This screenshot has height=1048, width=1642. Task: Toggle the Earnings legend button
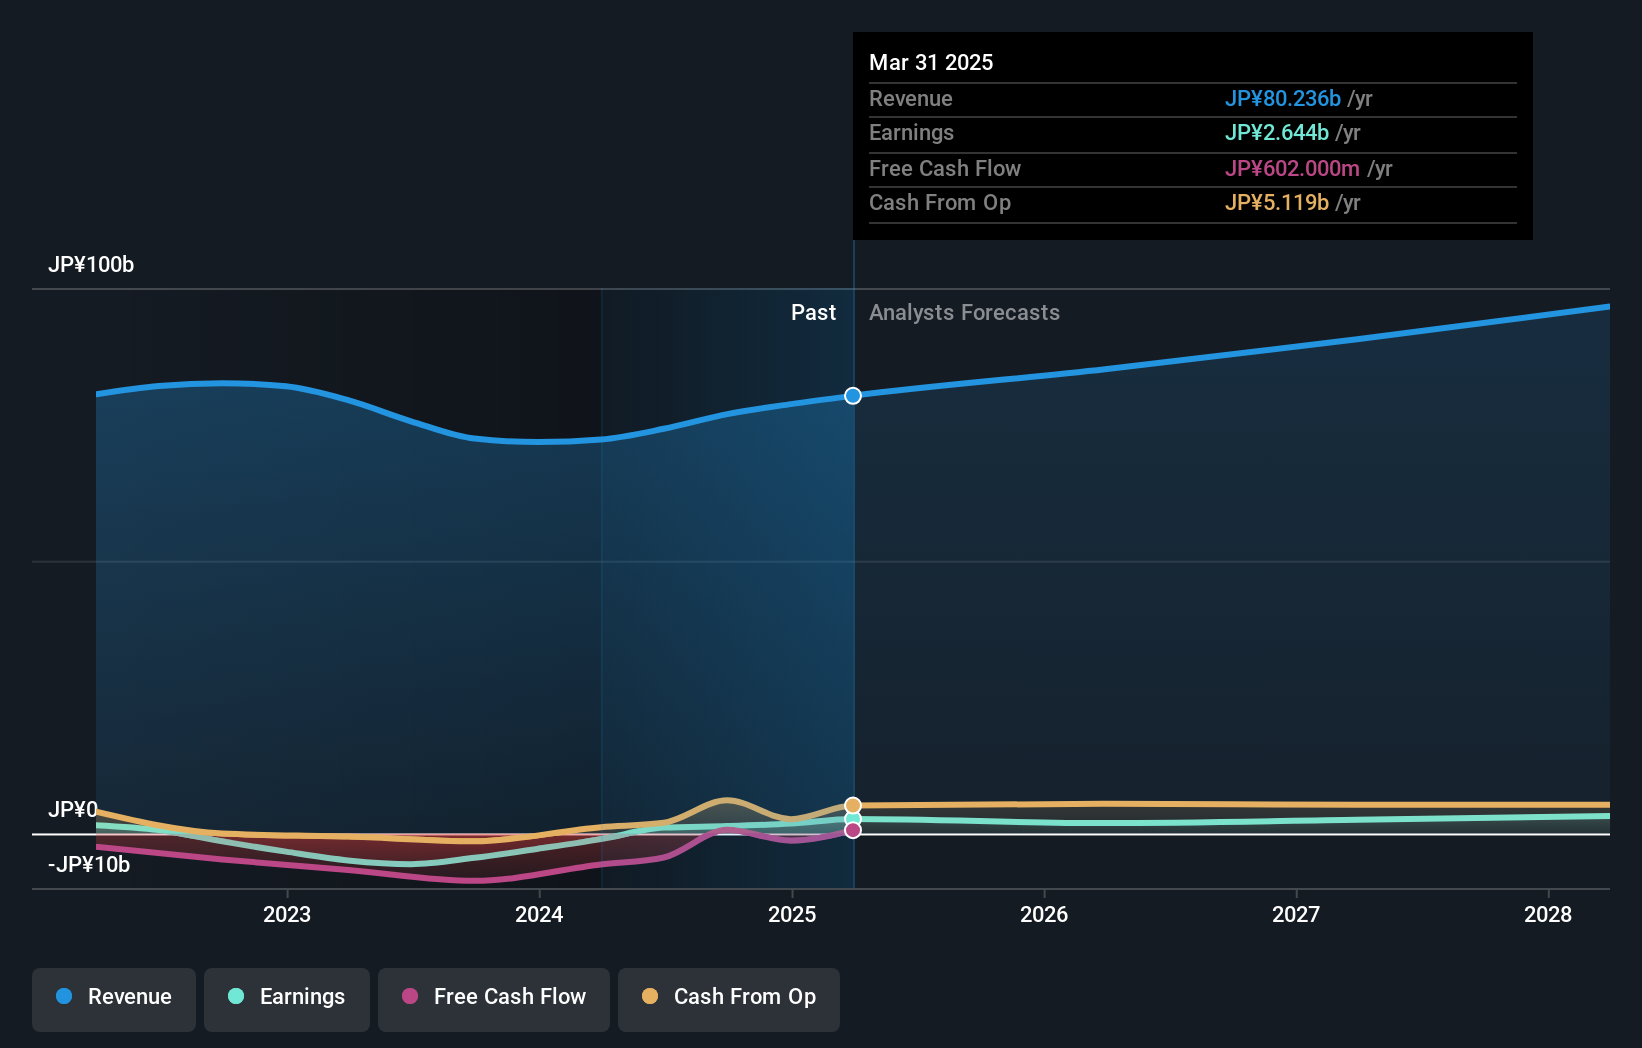[x=287, y=999]
